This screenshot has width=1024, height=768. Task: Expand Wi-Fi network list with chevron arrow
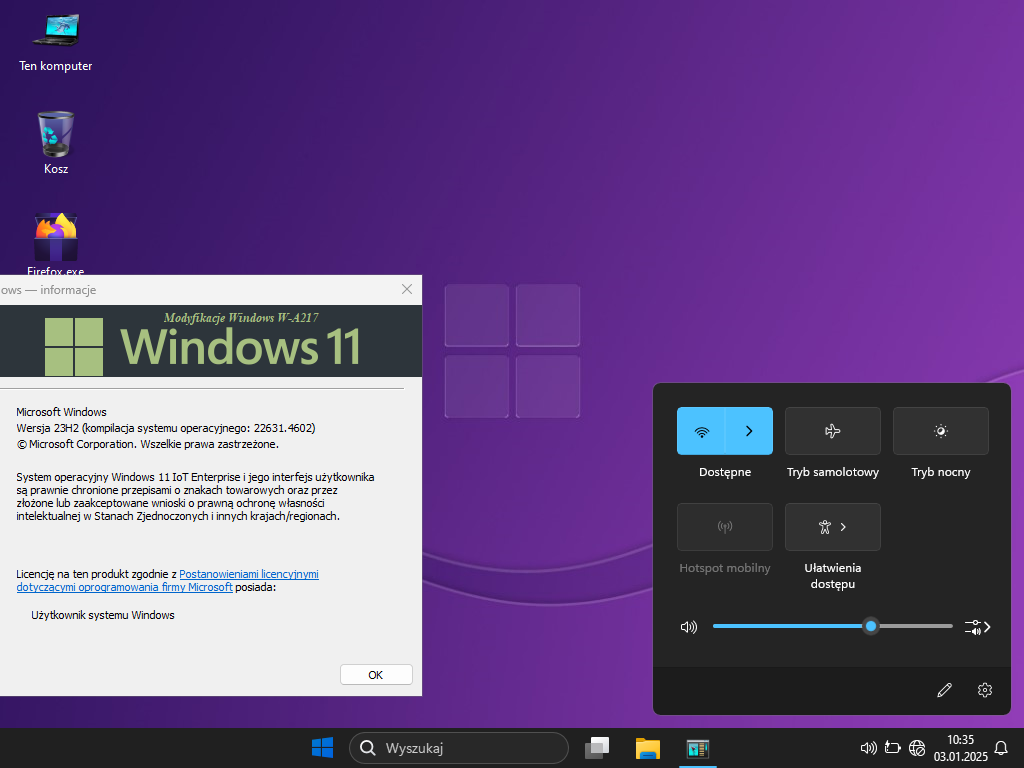click(749, 431)
